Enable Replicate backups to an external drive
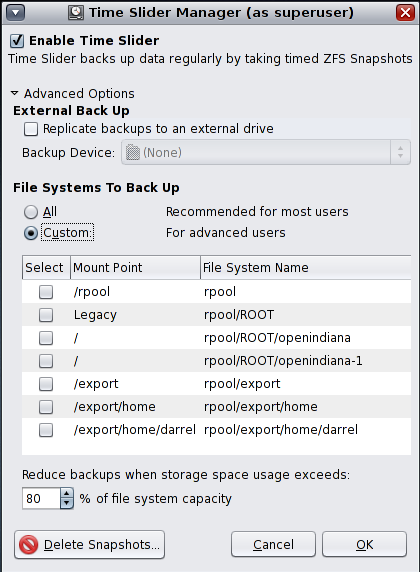This screenshot has width=420, height=572. 31,129
